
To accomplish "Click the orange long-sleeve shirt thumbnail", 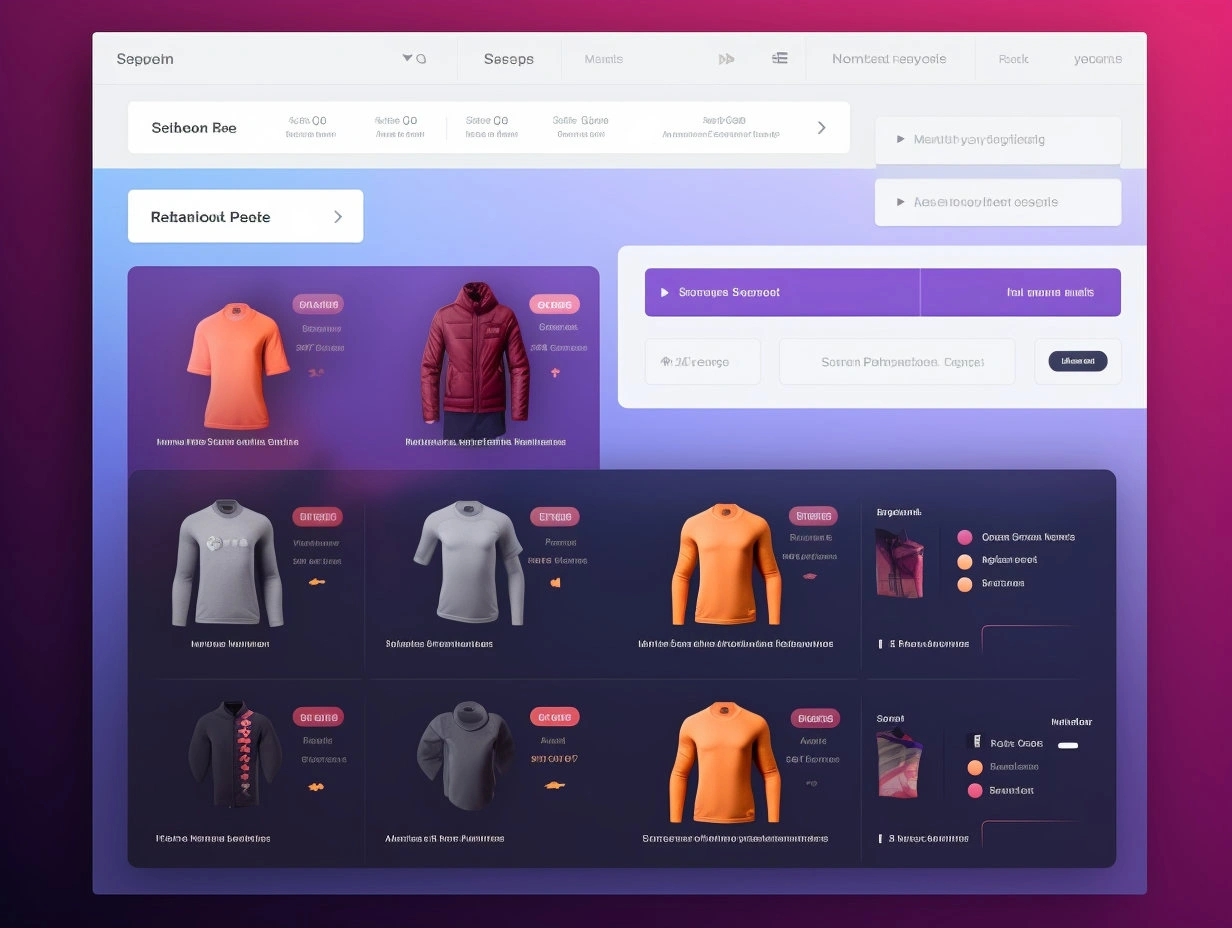I will click(725, 565).
